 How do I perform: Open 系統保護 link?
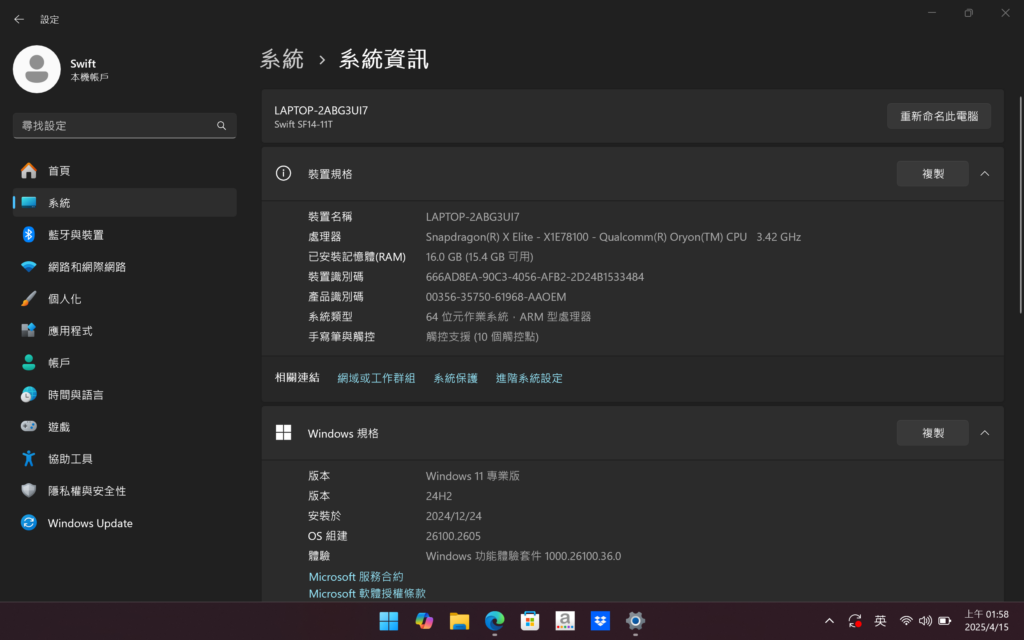456,378
